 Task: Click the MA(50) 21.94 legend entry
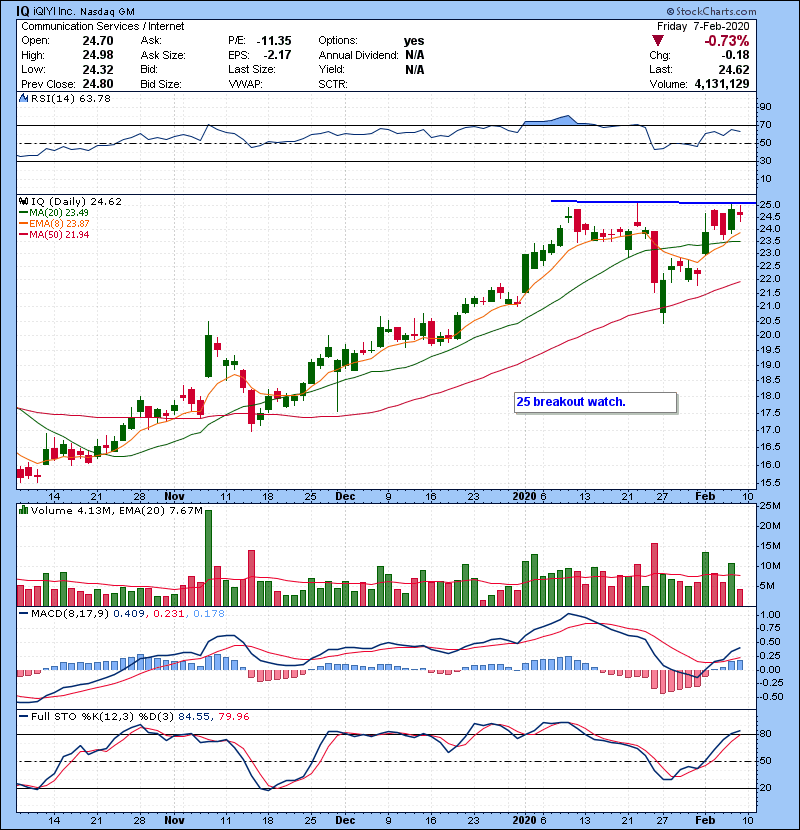(x=53, y=235)
